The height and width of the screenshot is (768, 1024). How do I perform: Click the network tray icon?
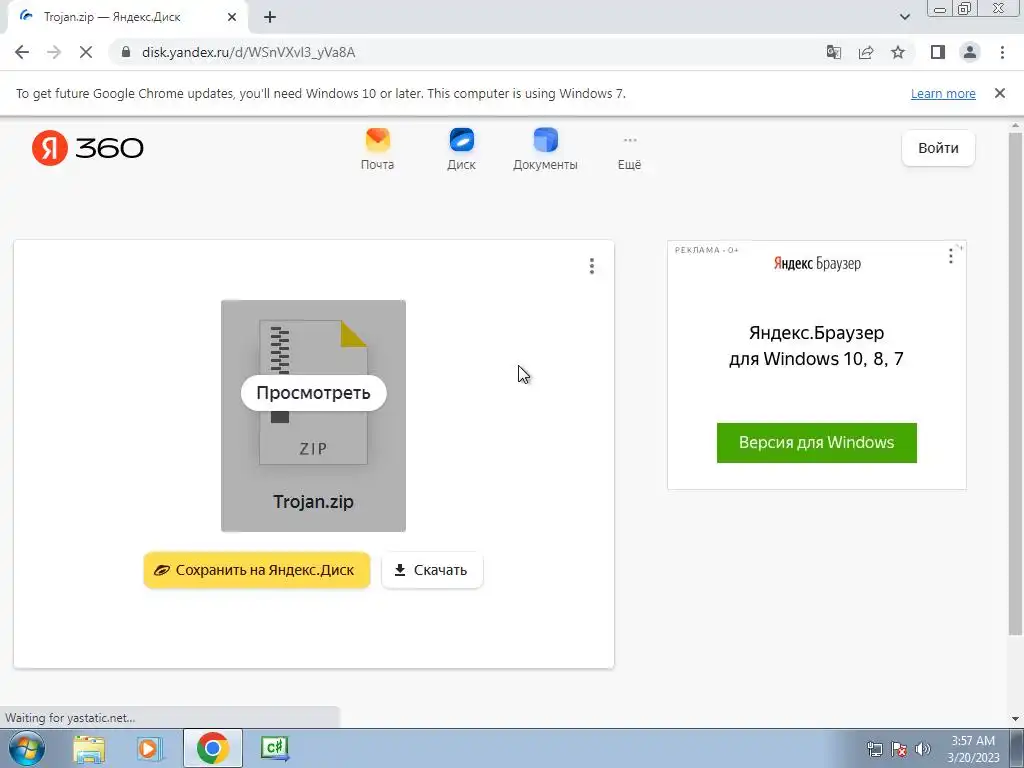tap(874, 750)
